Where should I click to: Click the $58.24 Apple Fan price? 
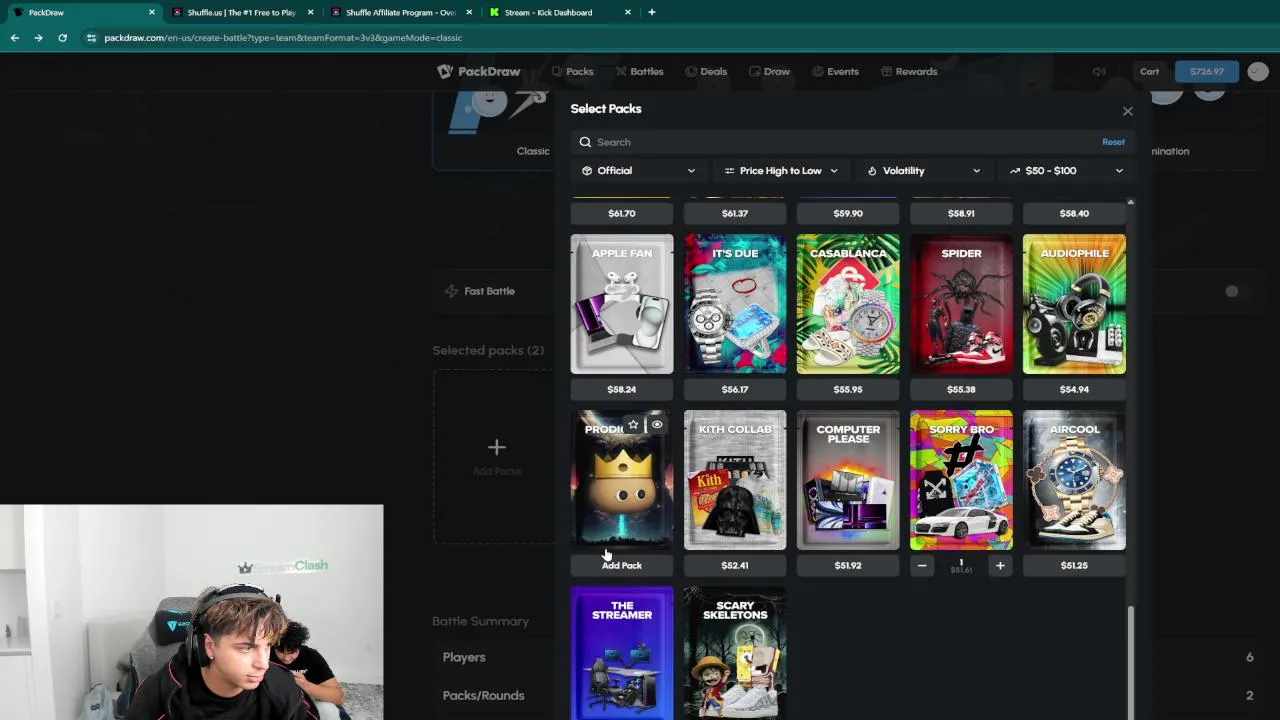621,390
